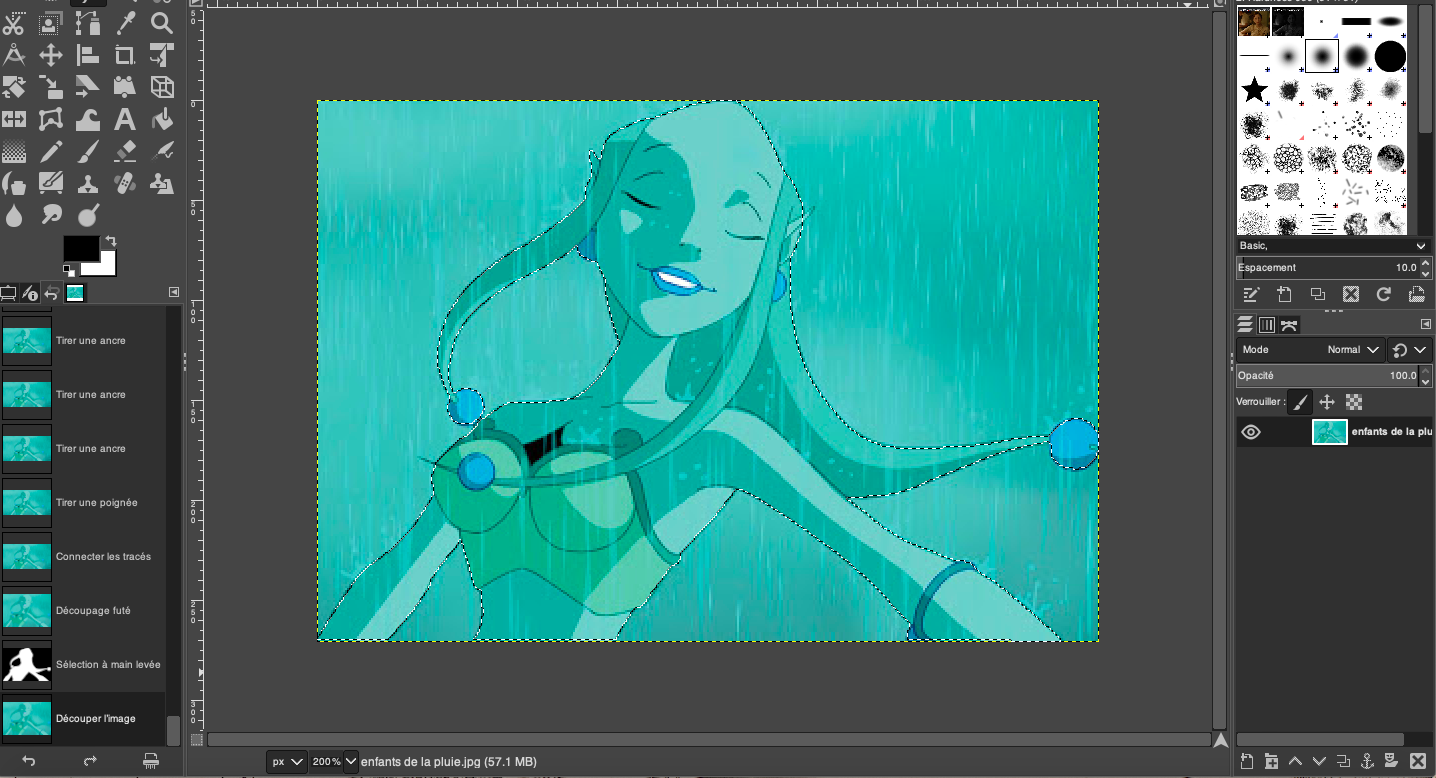Select the Gradient tool
The width and height of the screenshot is (1436, 778).
click(14, 152)
